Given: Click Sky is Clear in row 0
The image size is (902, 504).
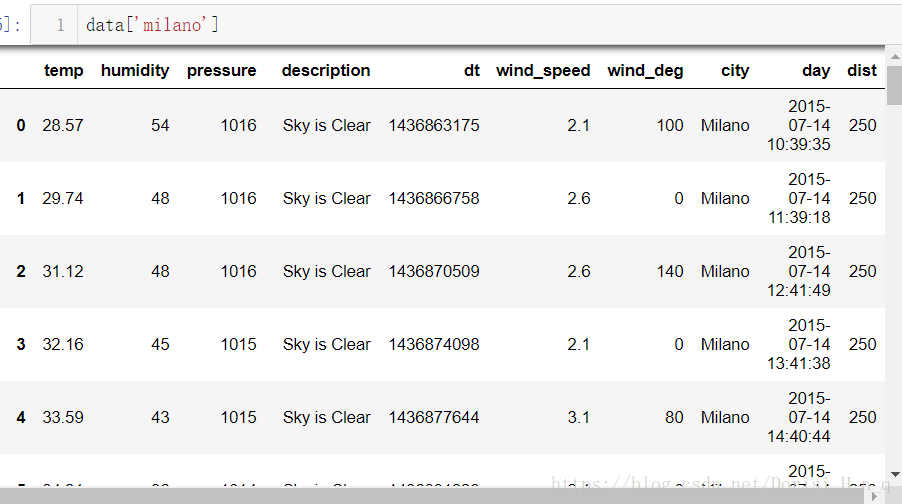Looking at the screenshot, I should click(x=326, y=125).
